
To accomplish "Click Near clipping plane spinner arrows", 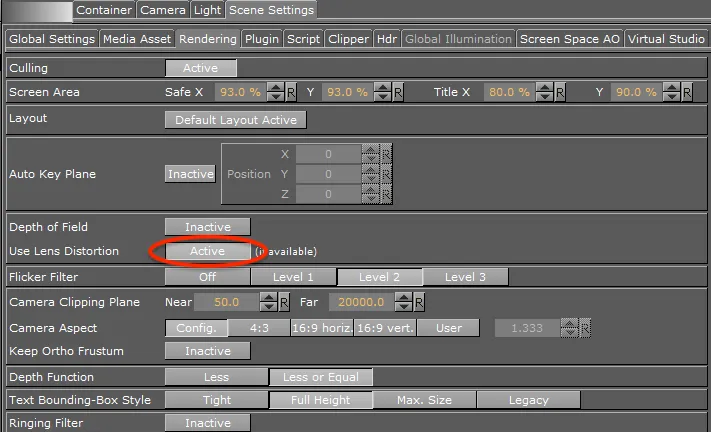I will [268, 302].
